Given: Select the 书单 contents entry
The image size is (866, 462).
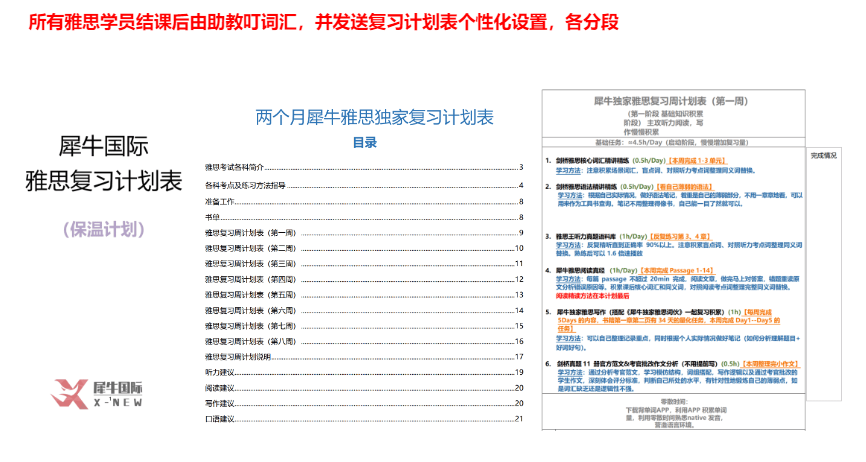Looking at the screenshot, I should point(212,217).
